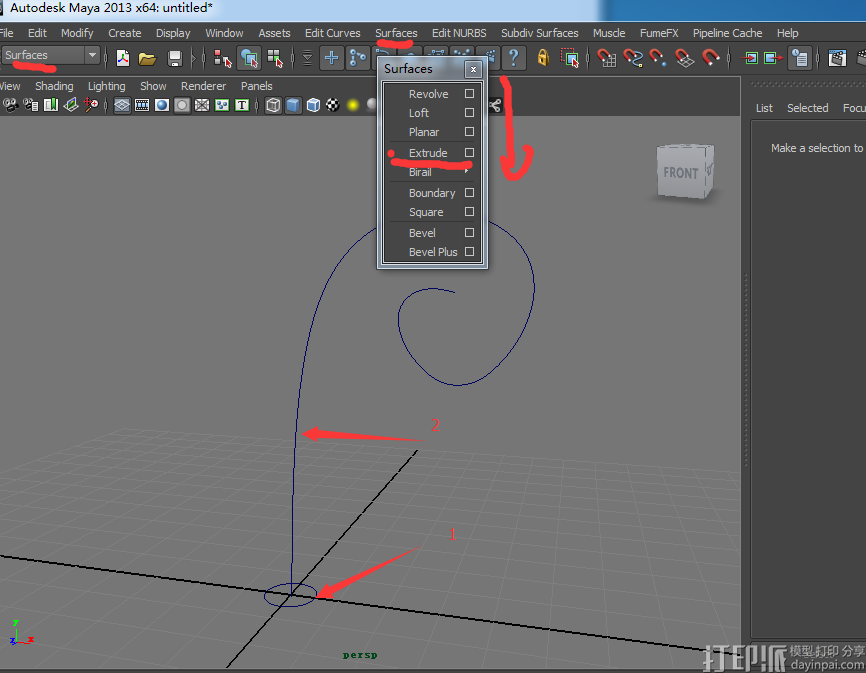
Task: Open the Bevel Plus option box
Action: point(469,252)
